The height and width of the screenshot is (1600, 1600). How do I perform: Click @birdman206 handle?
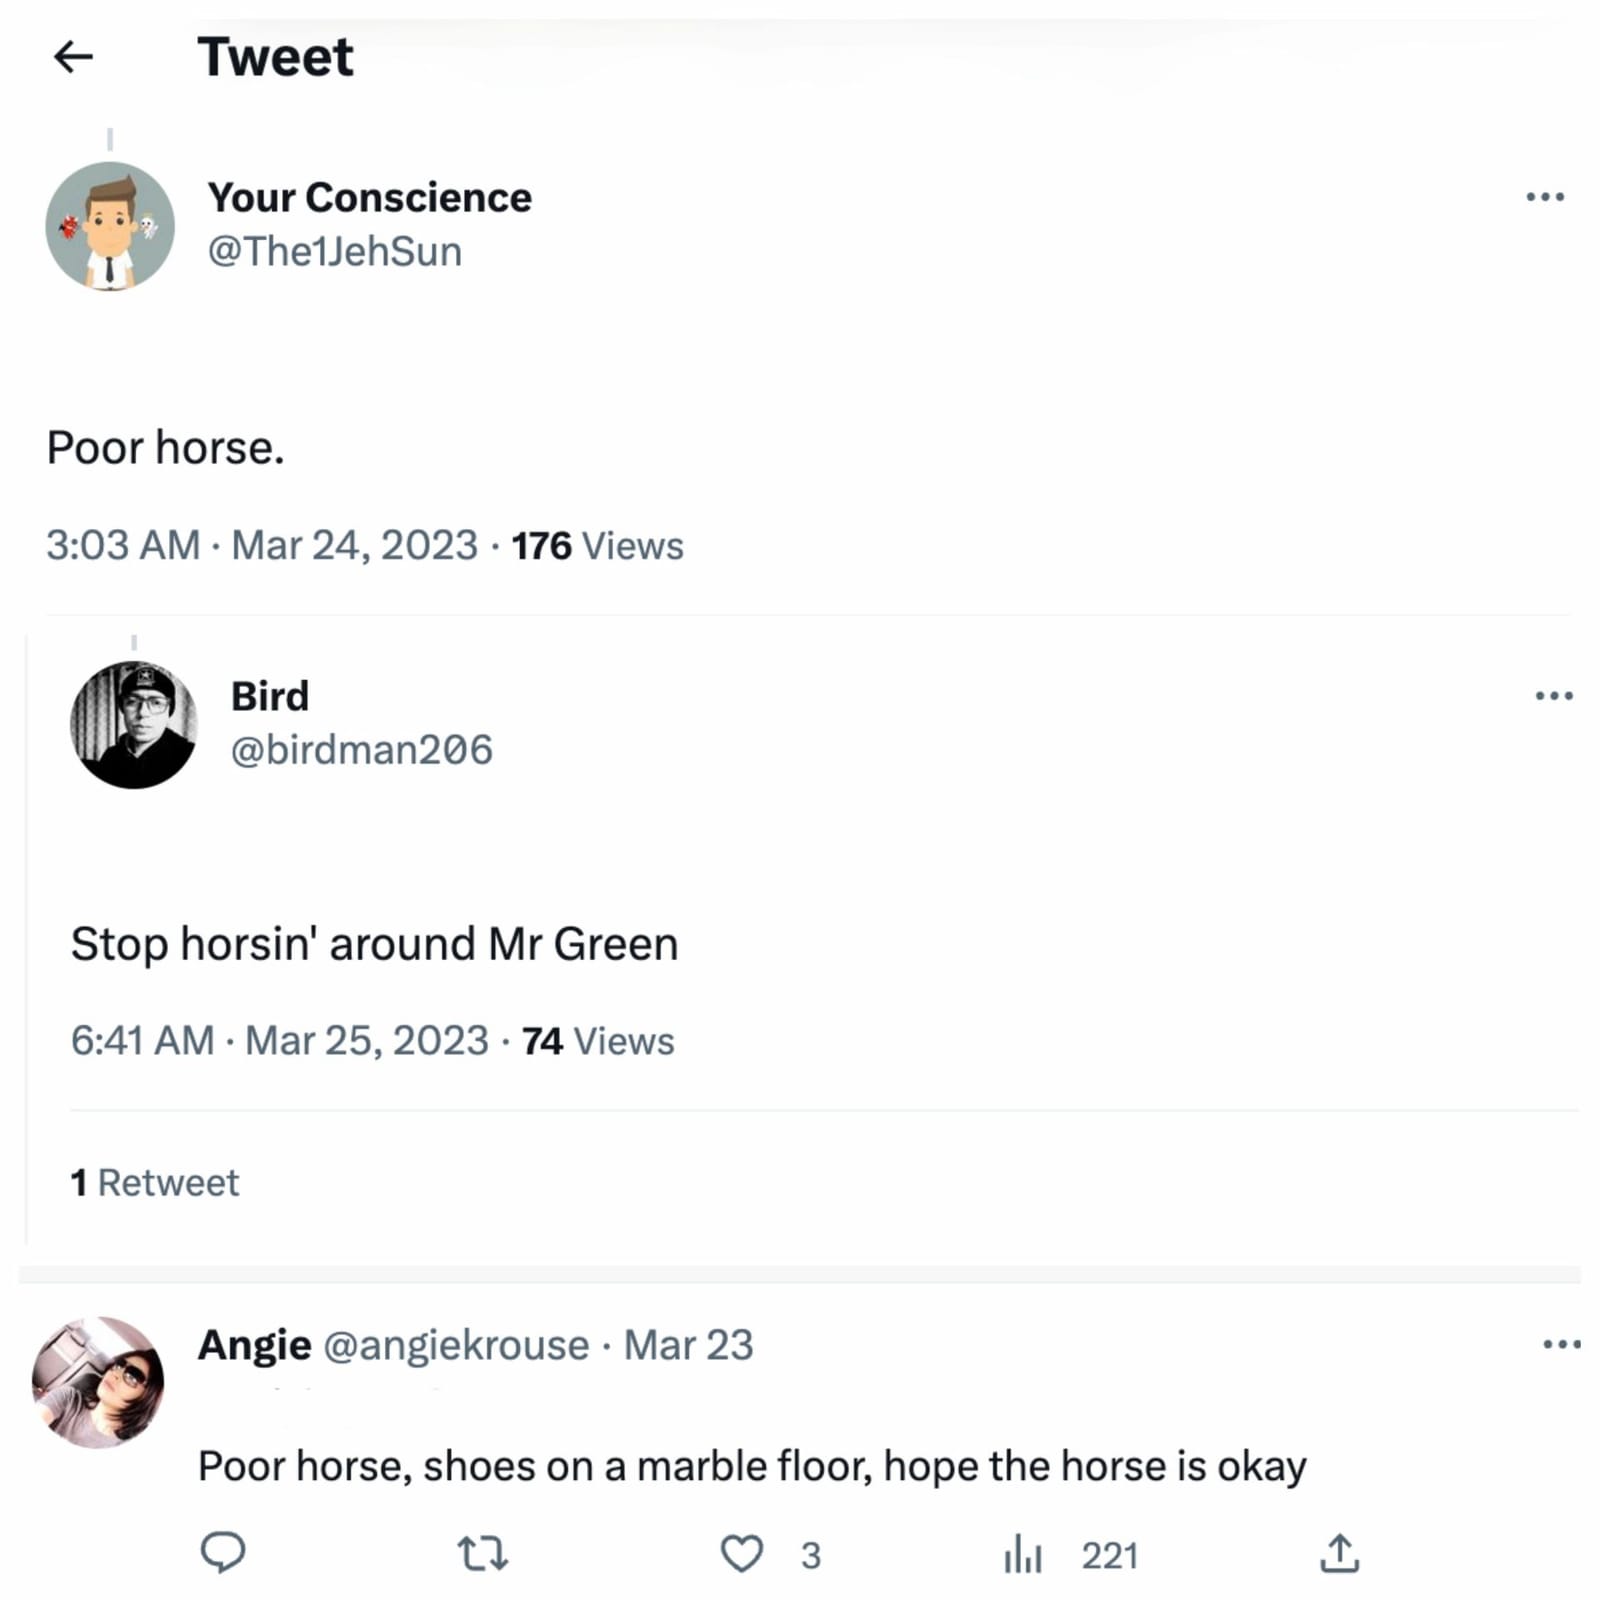(361, 749)
